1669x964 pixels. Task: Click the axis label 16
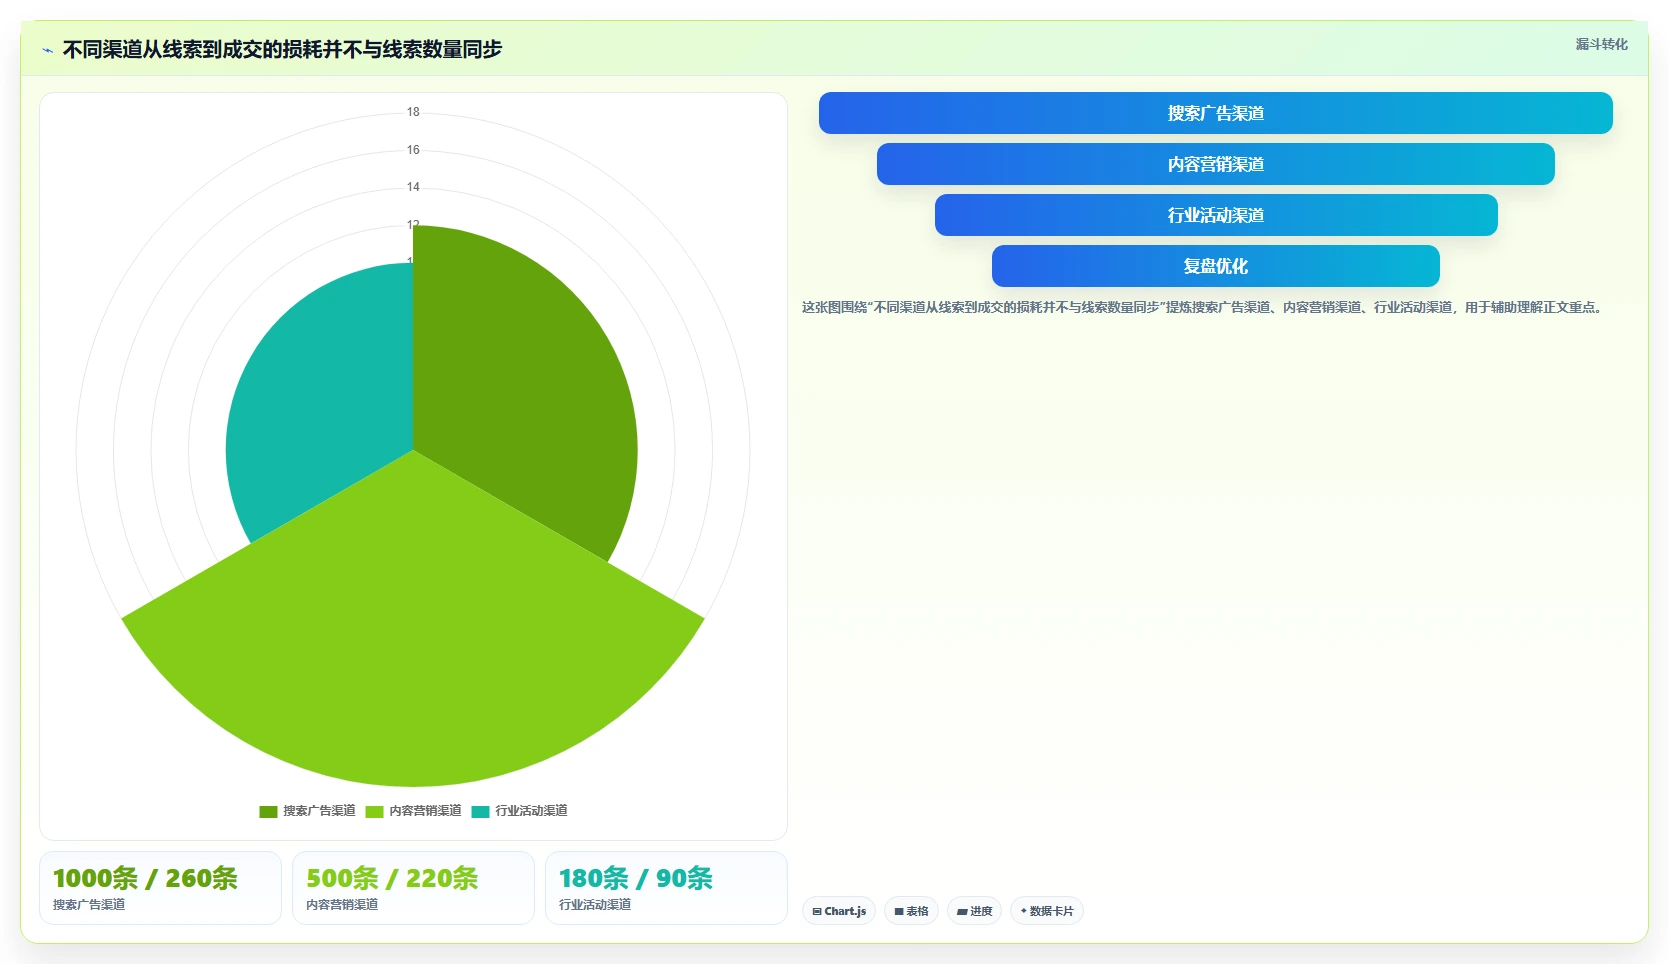[413, 150]
